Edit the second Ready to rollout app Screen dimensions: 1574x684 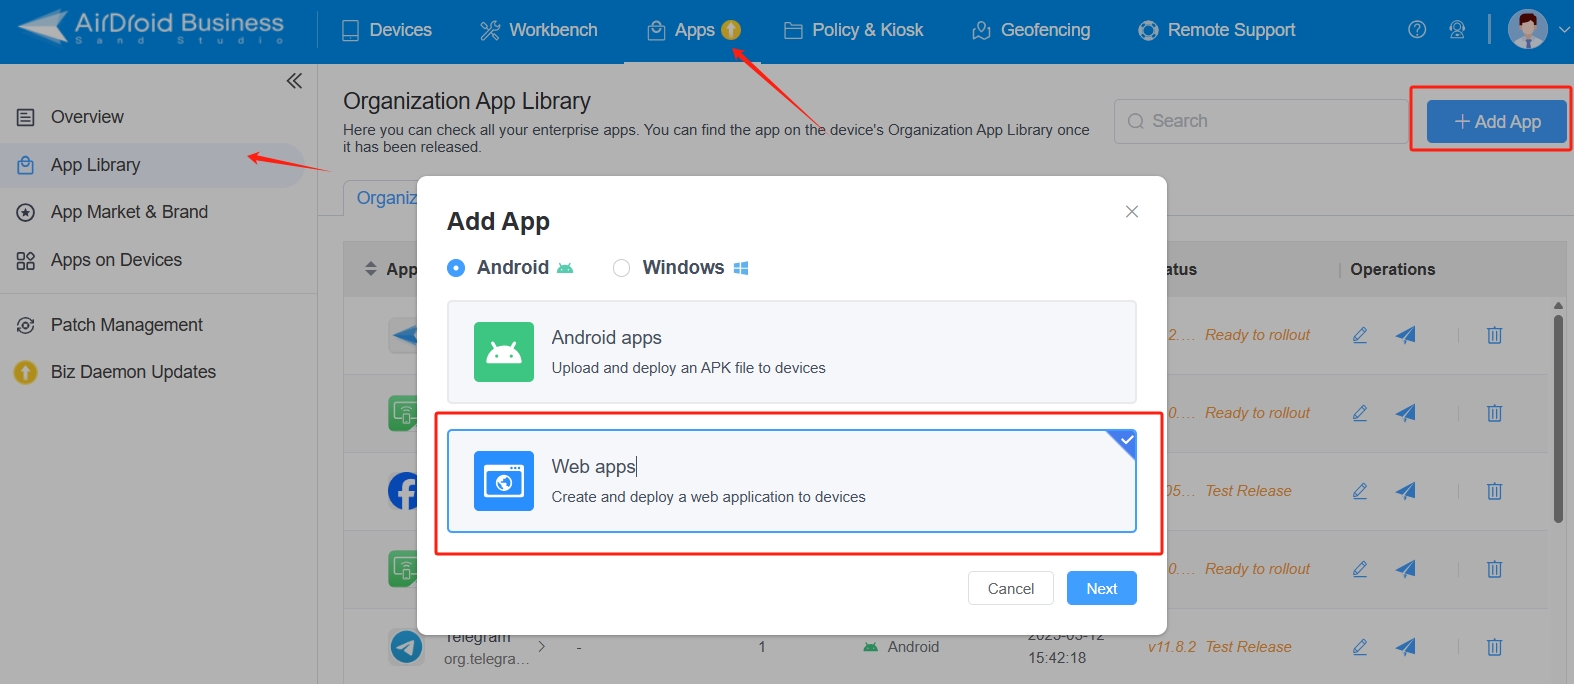tap(1360, 413)
